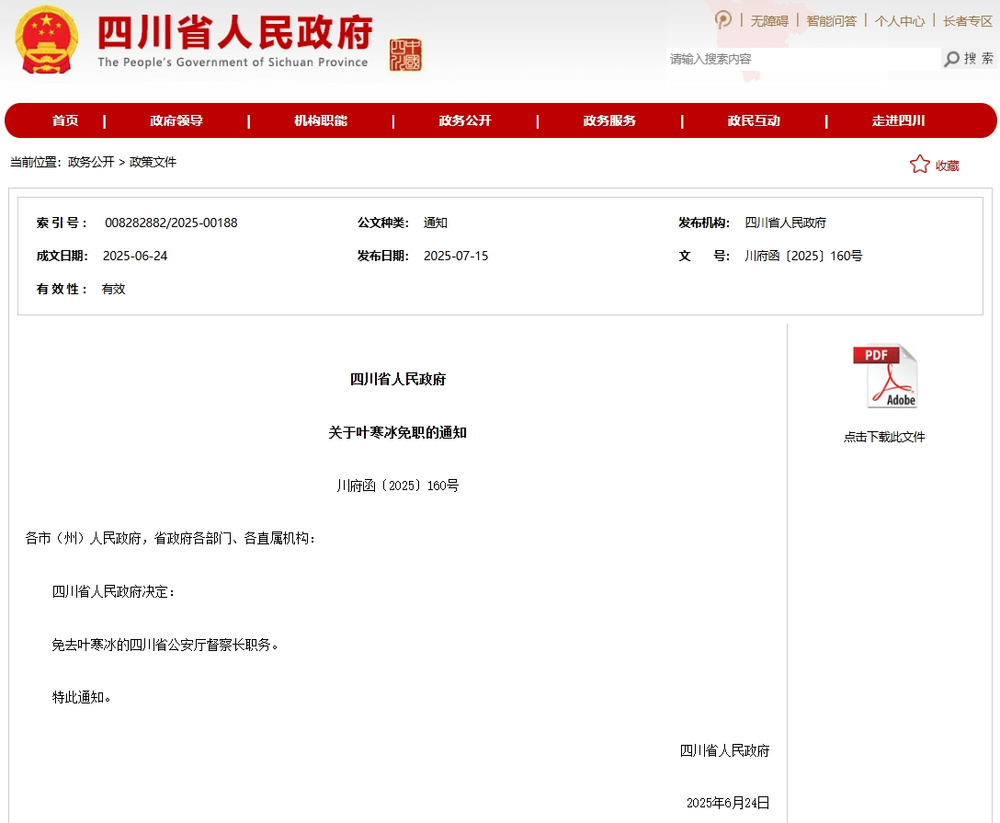Click the date 2025年6月24日
This screenshot has width=1000, height=823.
click(x=728, y=803)
